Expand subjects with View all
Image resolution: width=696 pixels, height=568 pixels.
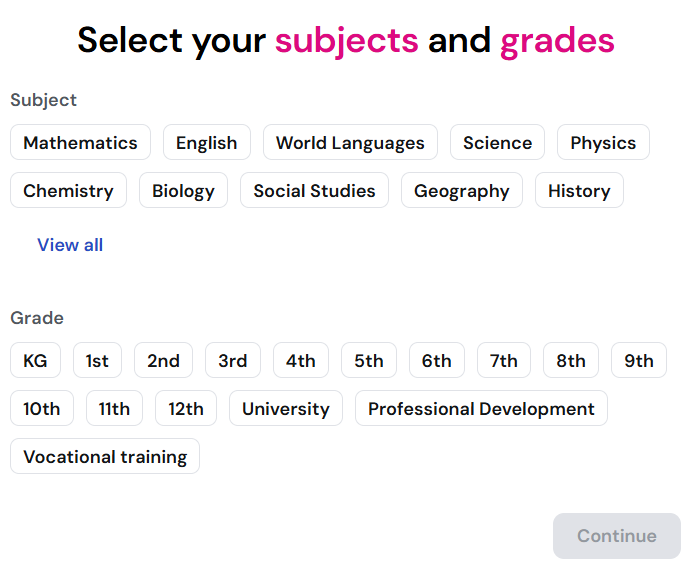pyautogui.click(x=70, y=245)
